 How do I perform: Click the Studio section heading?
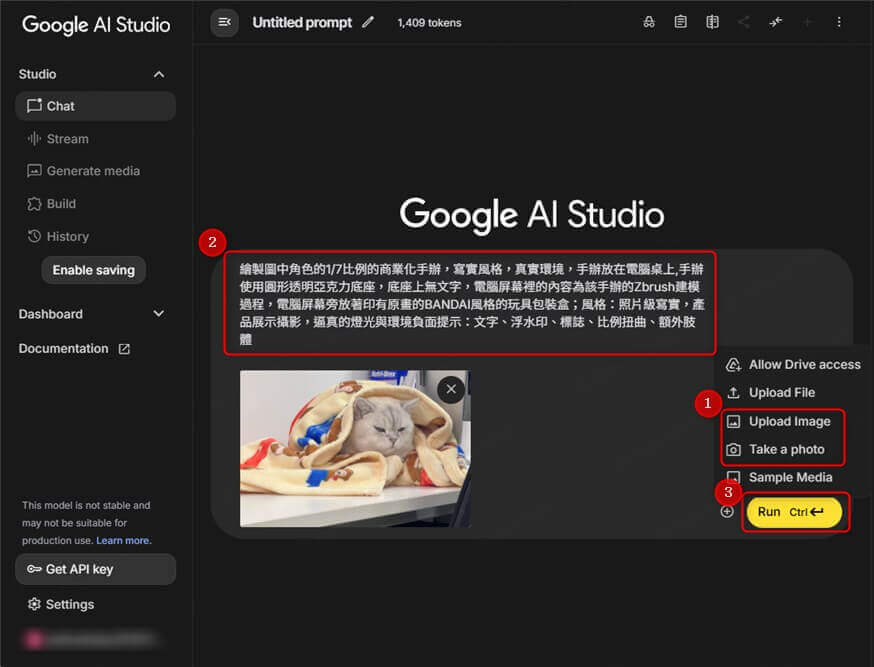37,74
